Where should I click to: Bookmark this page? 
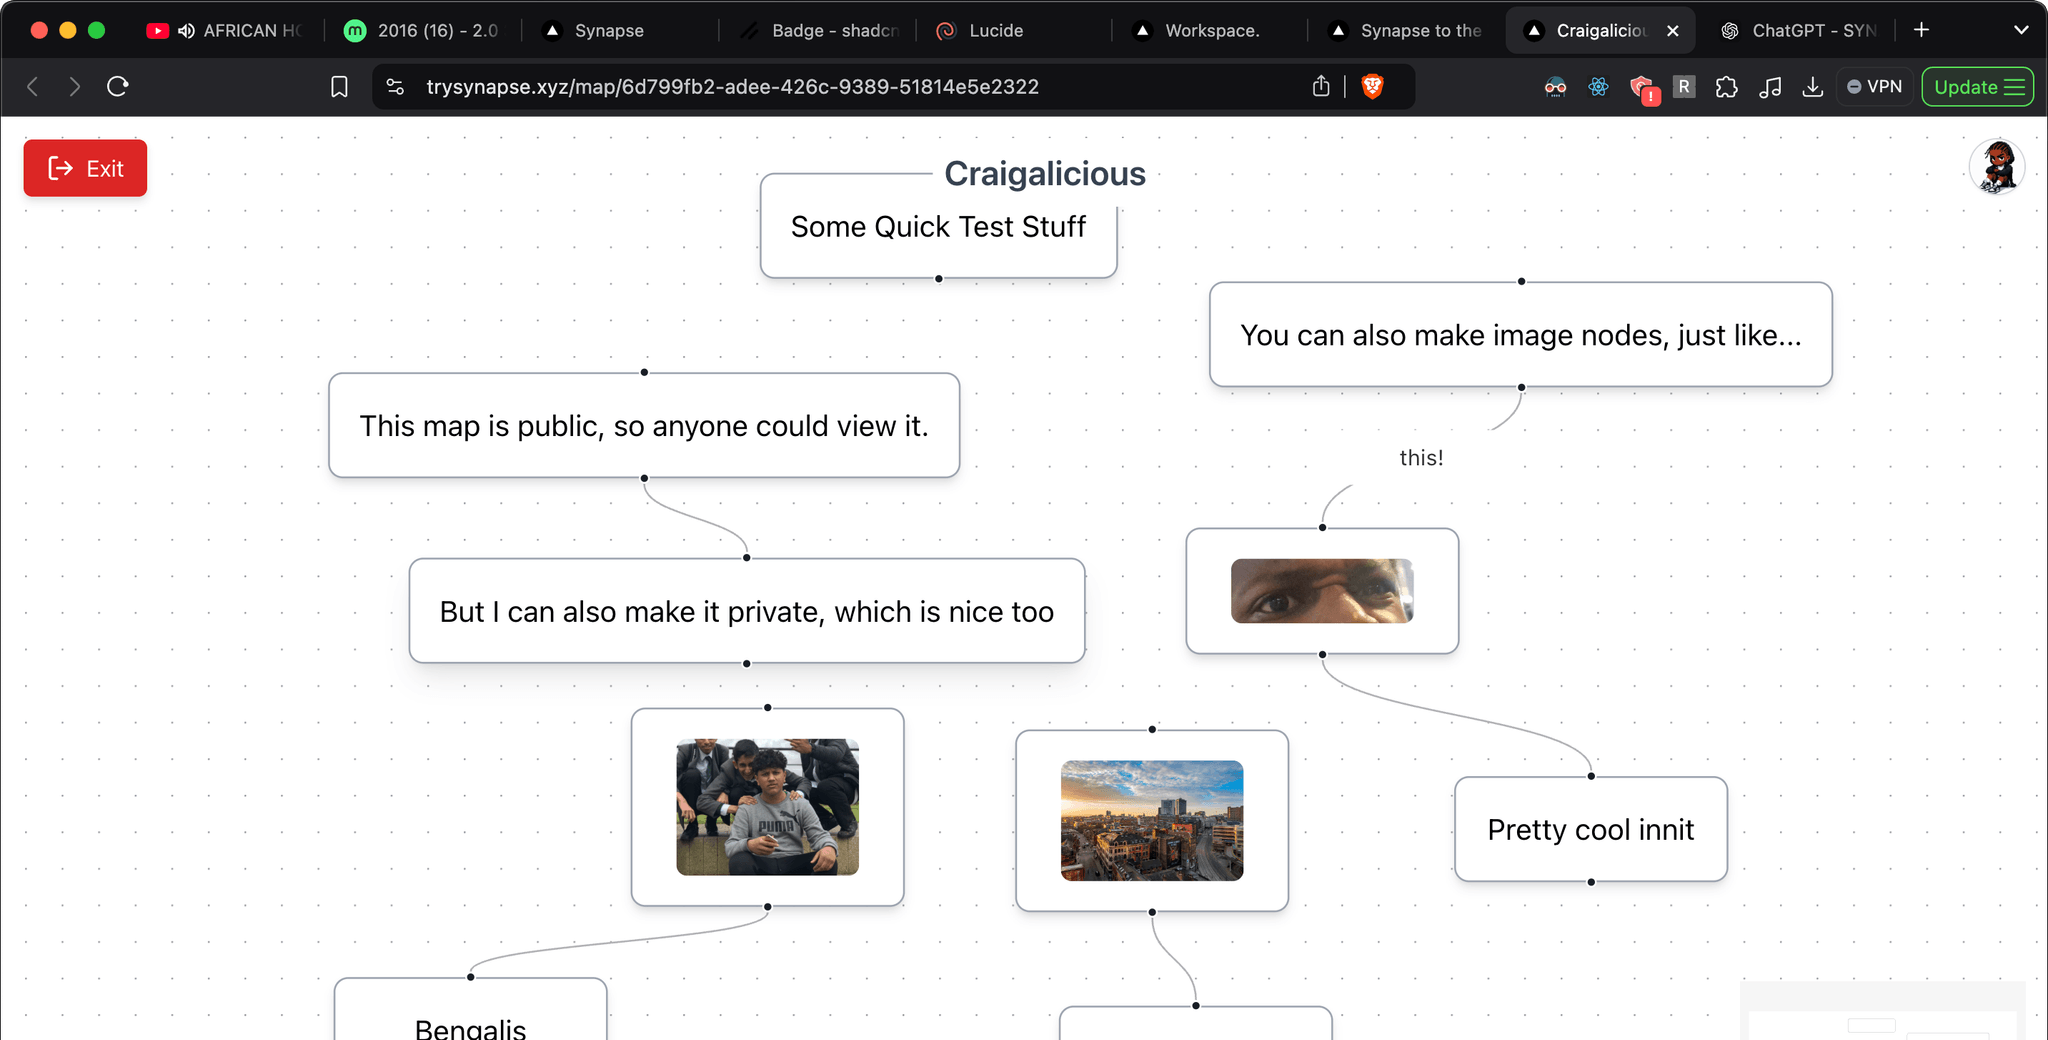pos(339,87)
